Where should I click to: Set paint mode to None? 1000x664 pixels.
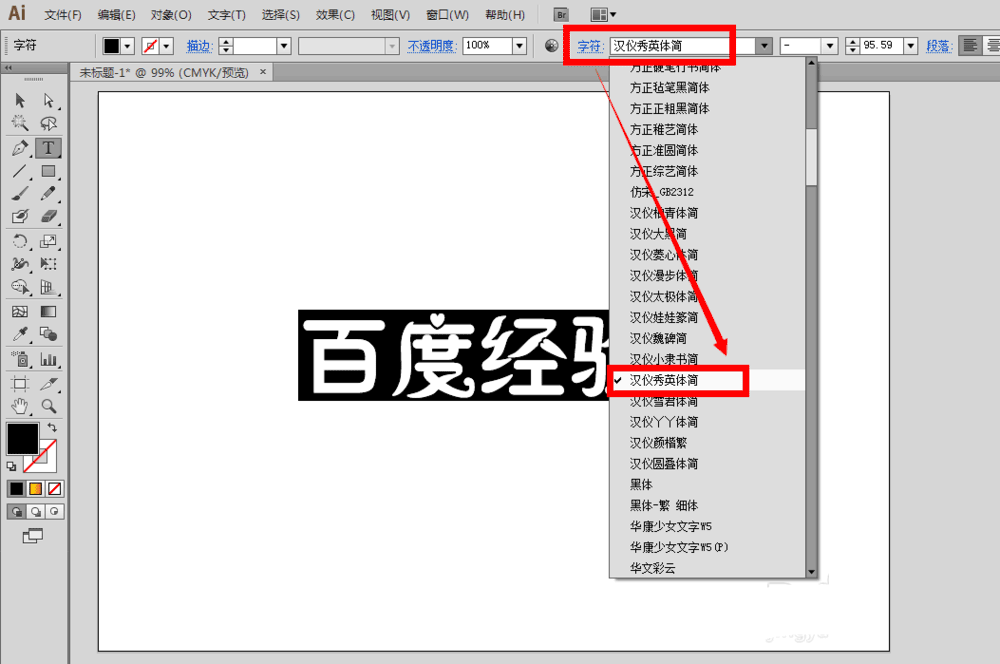pos(55,489)
